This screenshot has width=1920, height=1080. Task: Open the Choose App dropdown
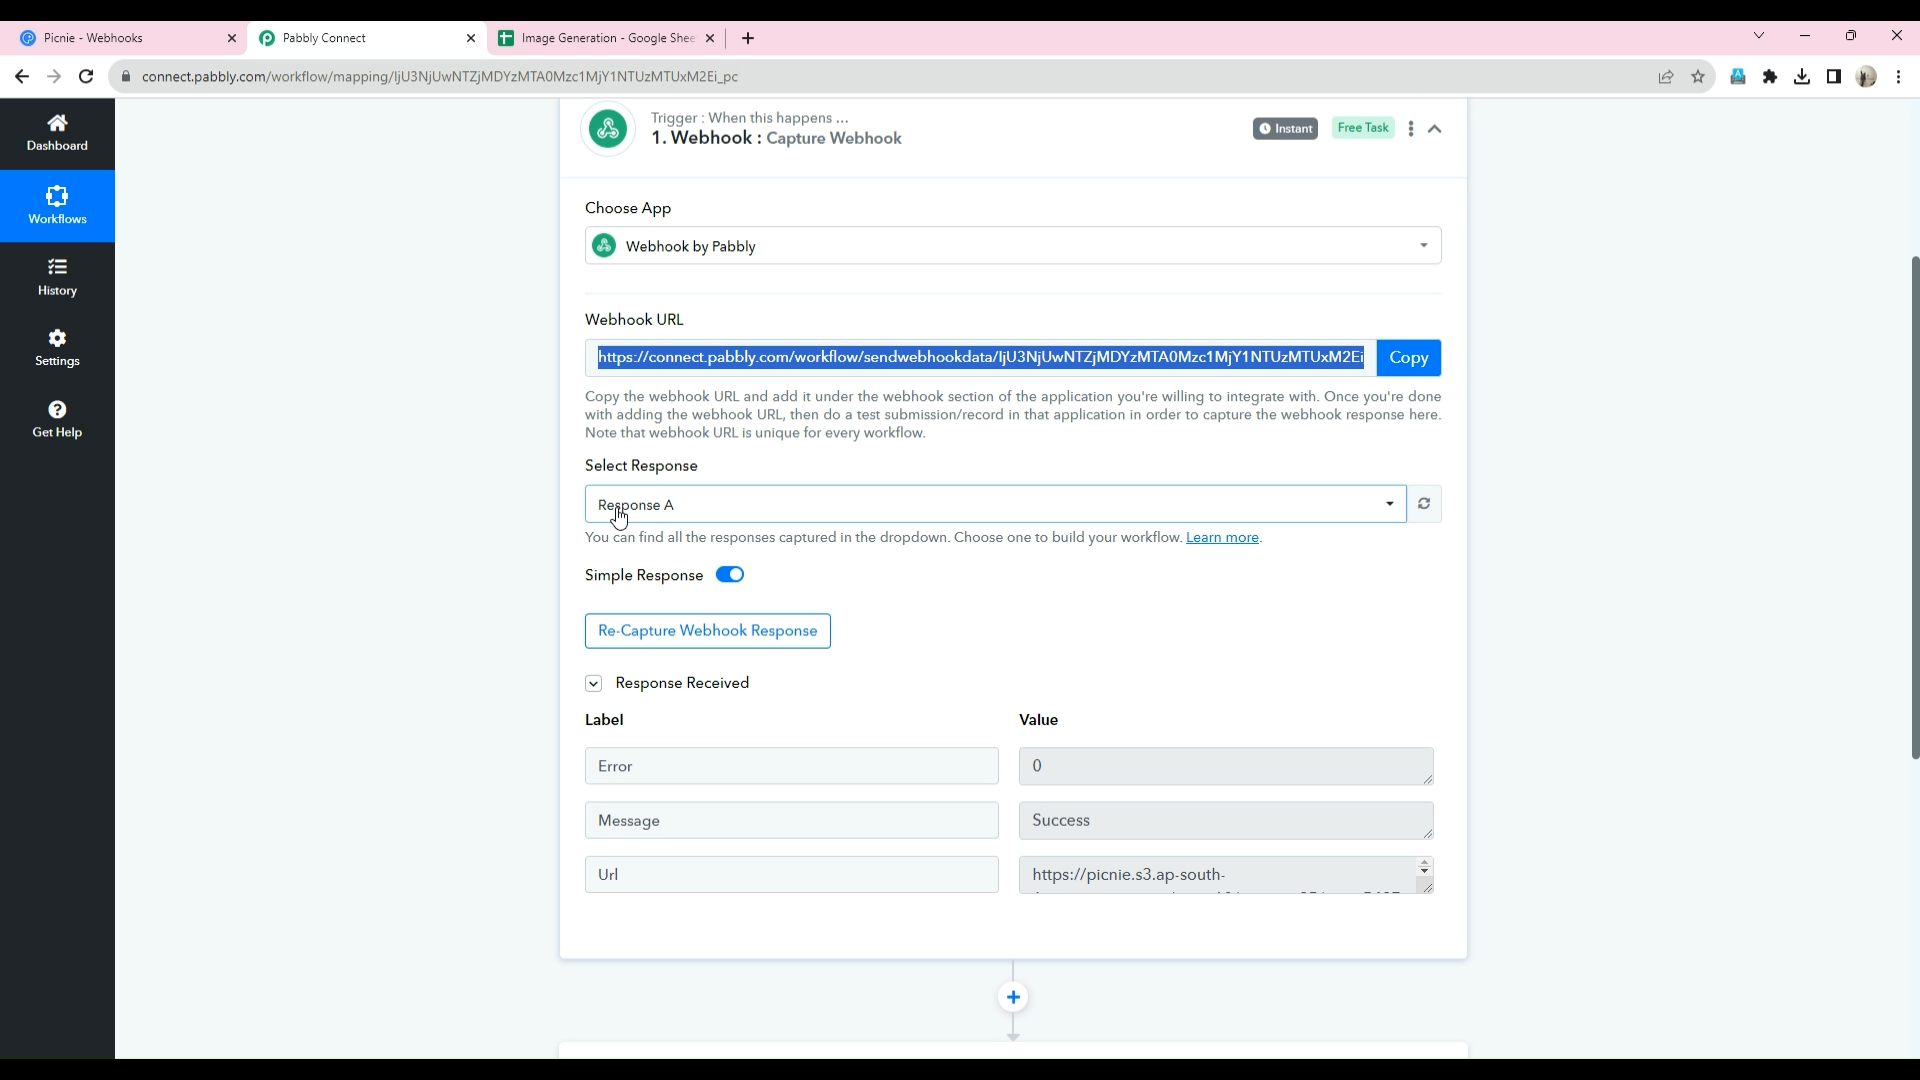pos(1012,246)
